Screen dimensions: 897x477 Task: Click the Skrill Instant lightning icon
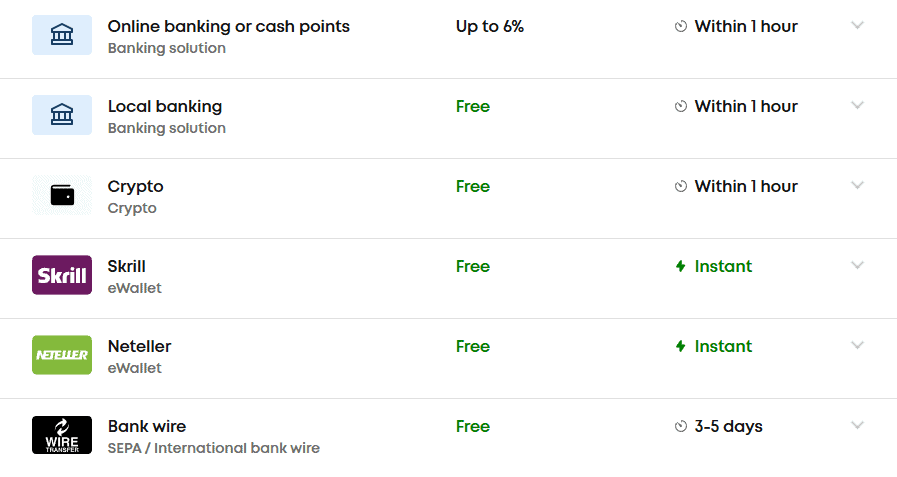click(x=681, y=267)
